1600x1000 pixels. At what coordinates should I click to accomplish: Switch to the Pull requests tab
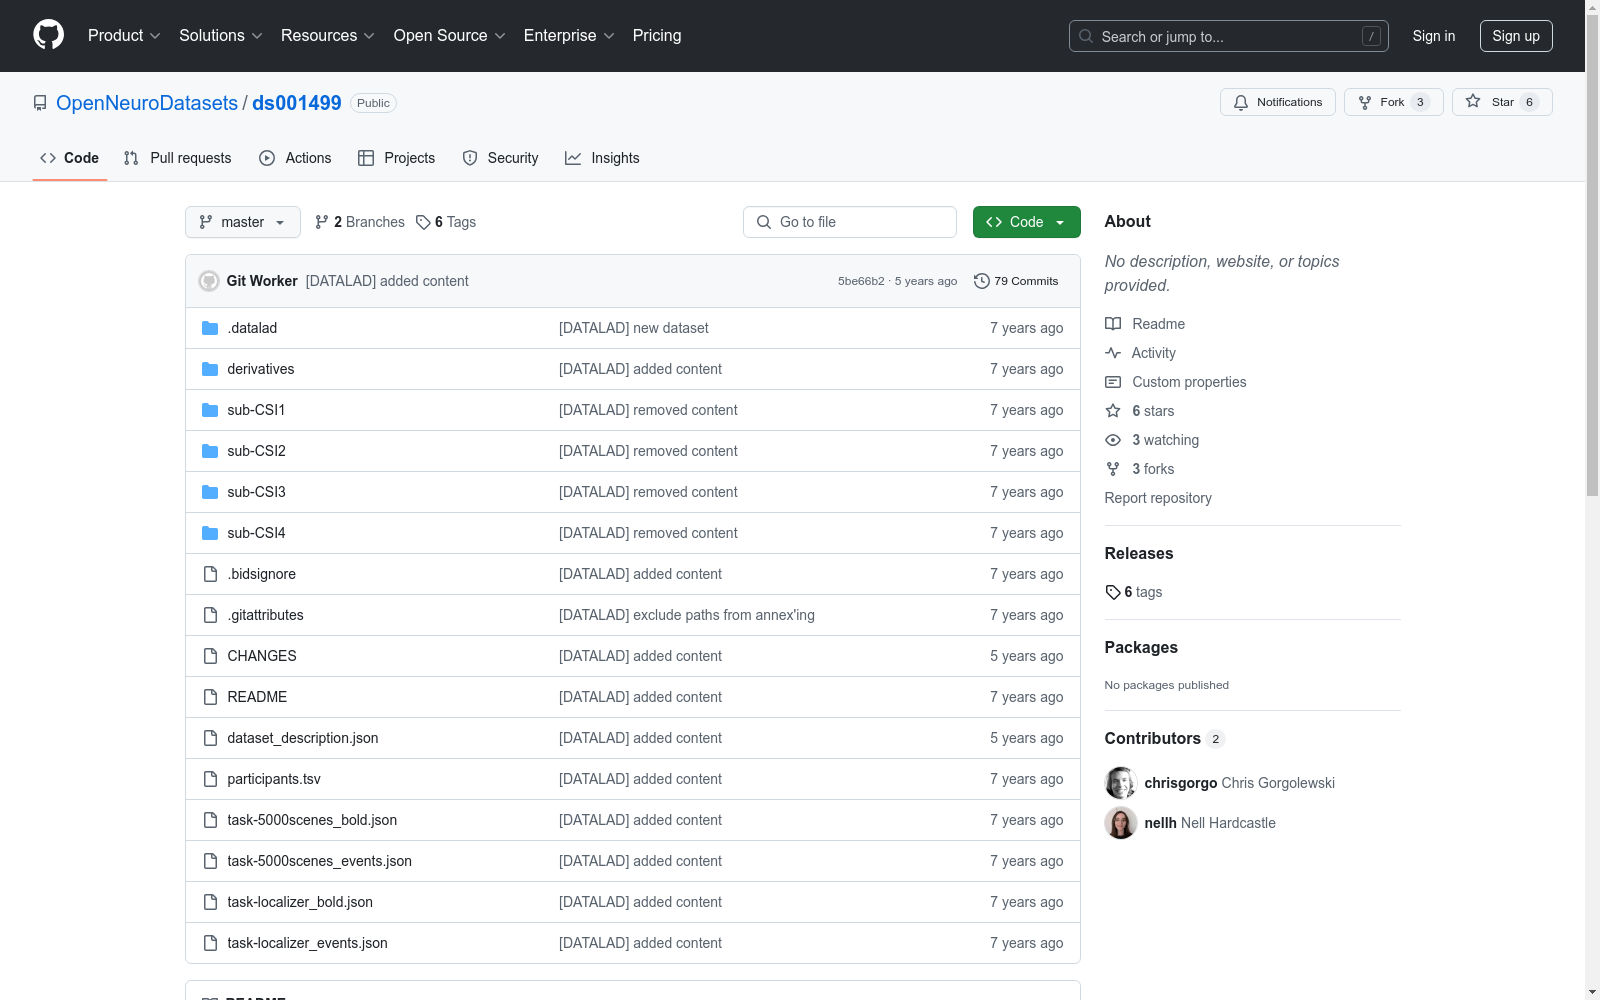pyautogui.click(x=178, y=158)
